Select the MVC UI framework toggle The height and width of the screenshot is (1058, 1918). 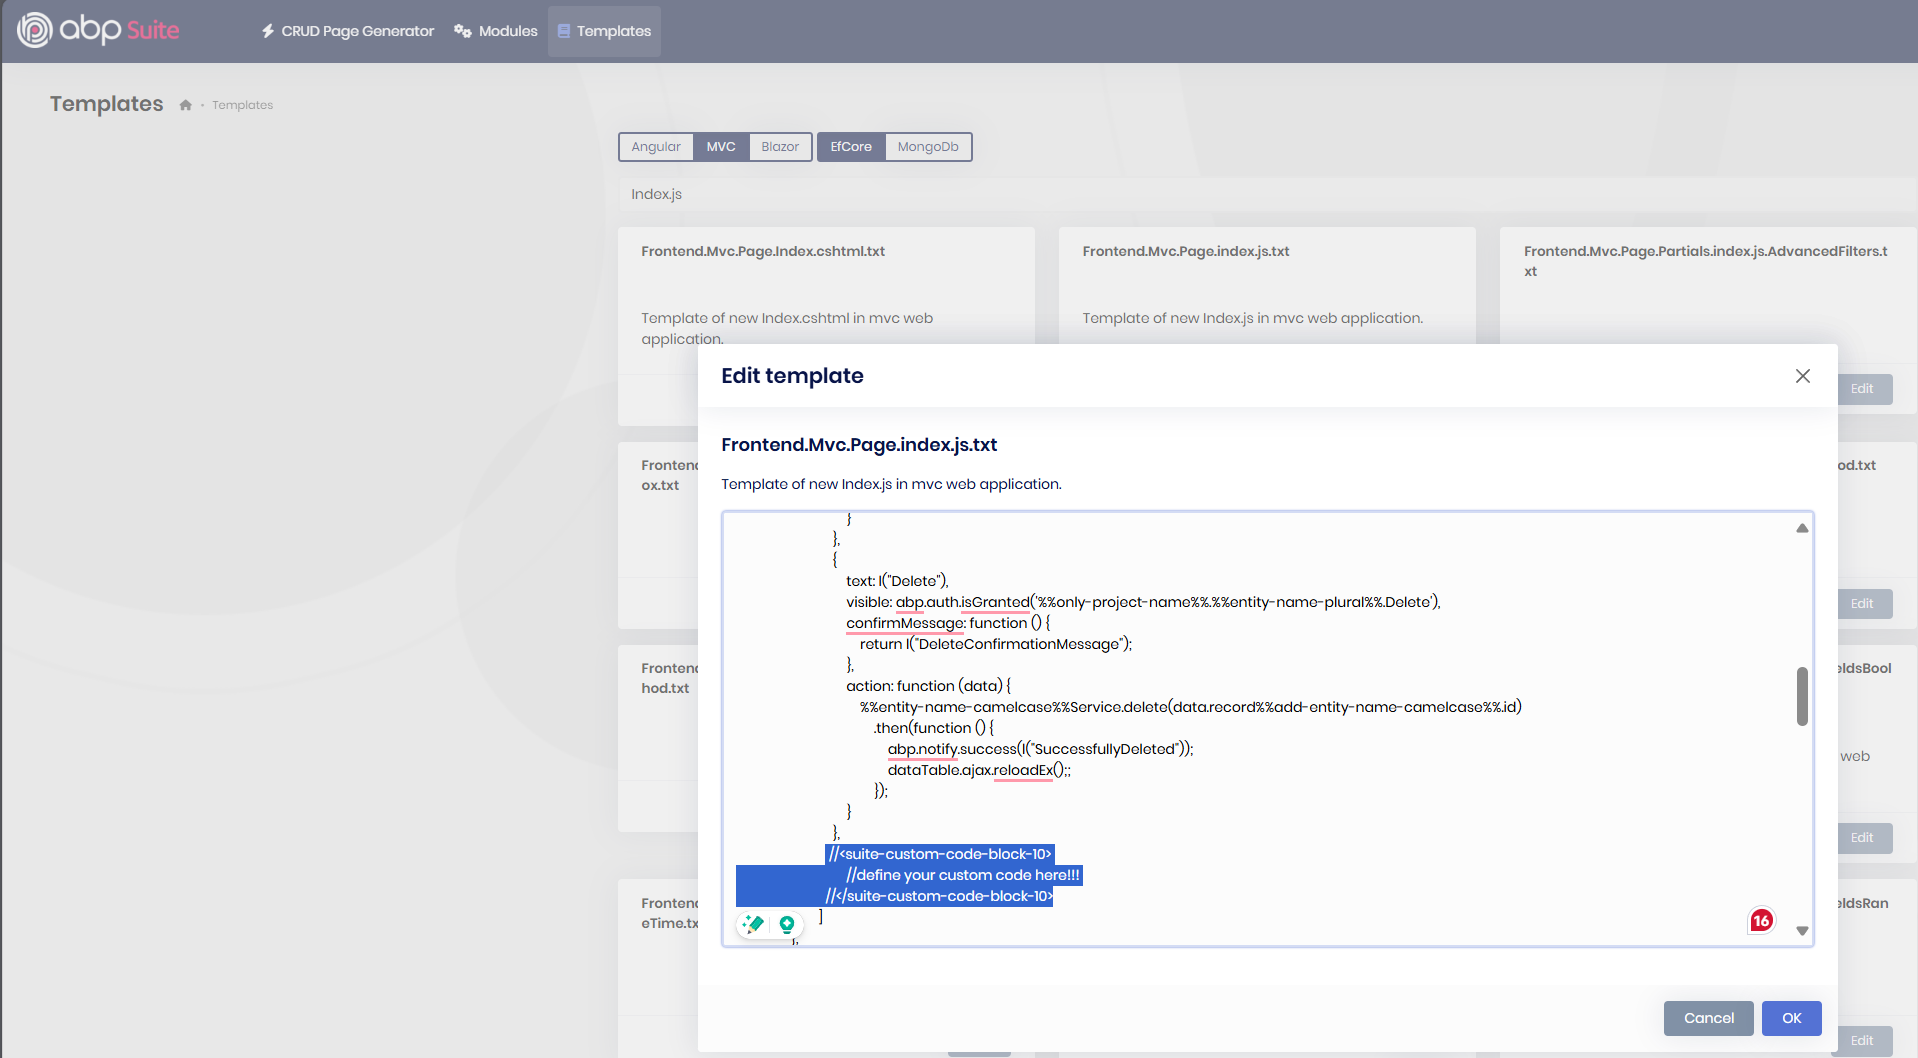tap(720, 147)
